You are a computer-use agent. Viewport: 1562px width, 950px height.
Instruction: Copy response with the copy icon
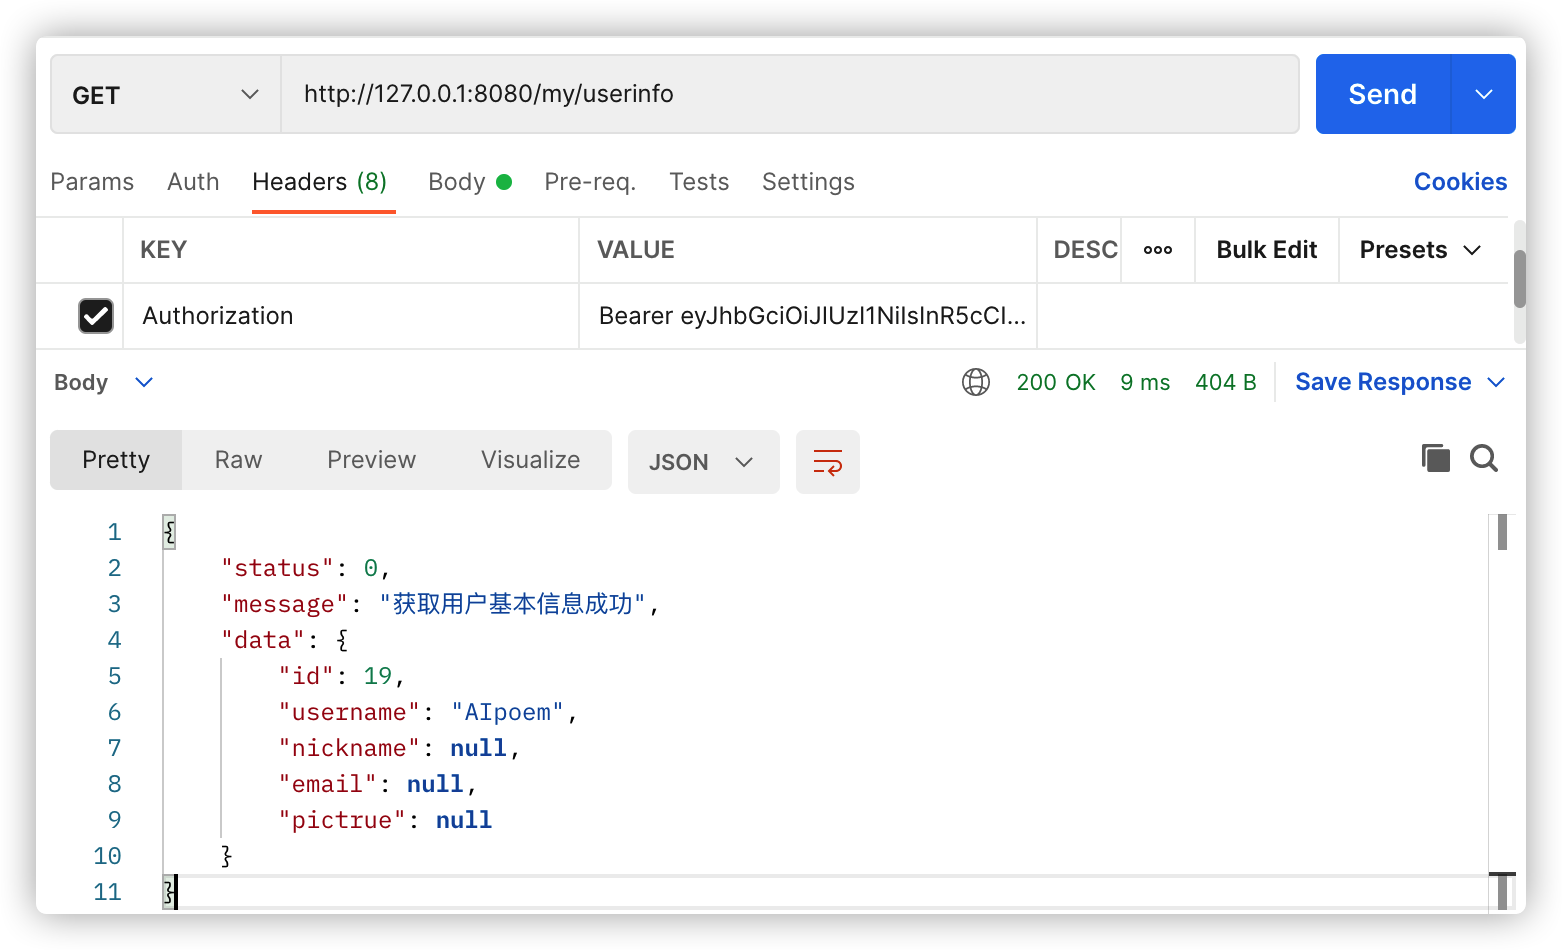point(1435,458)
